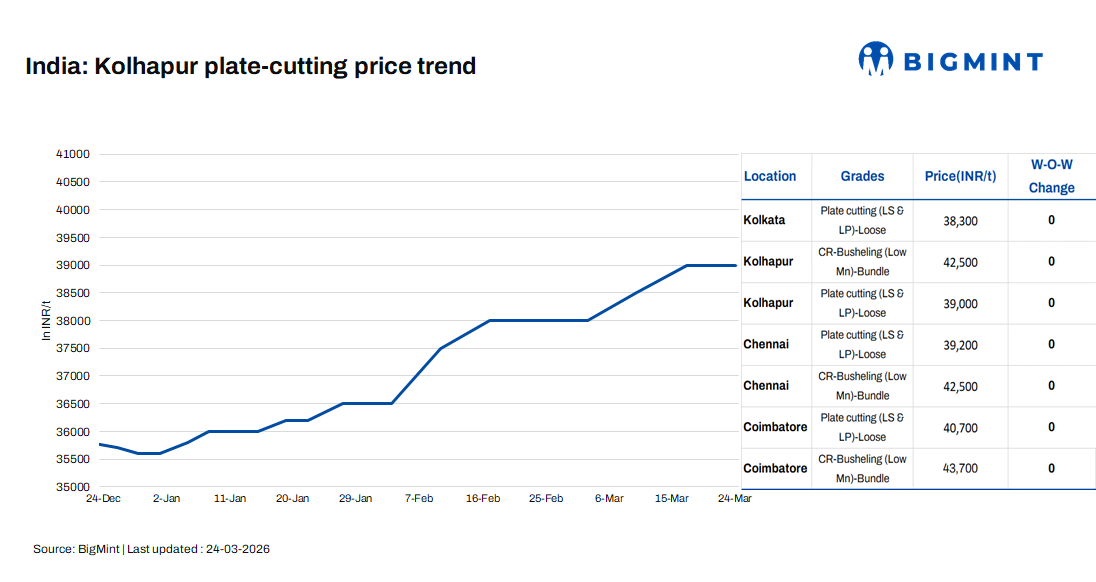
Task: Click the 39,200 Chennai price cell
Action: [960, 345]
